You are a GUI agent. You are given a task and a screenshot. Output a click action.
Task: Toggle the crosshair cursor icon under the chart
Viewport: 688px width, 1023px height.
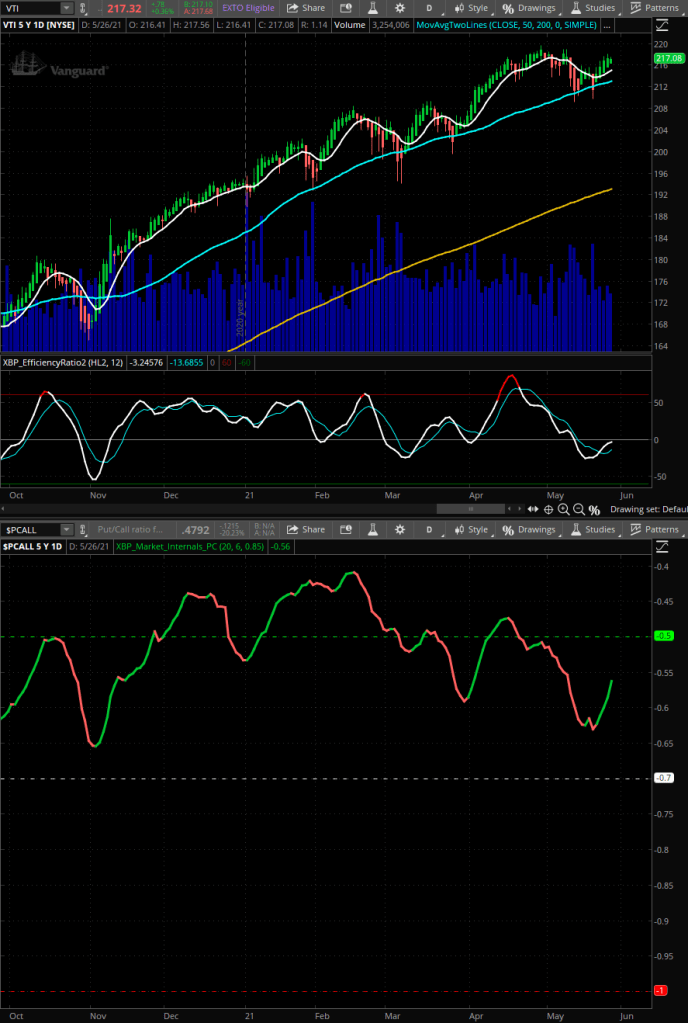(x=548, y=508)
